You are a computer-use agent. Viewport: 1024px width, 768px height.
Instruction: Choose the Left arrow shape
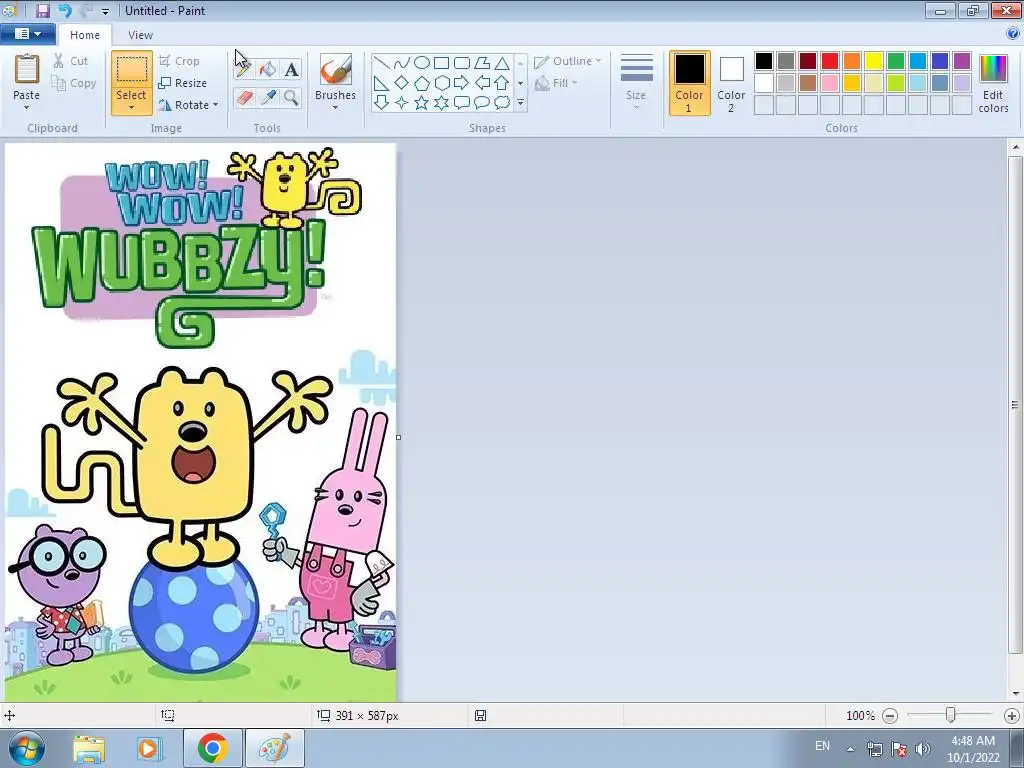(482, 83)
